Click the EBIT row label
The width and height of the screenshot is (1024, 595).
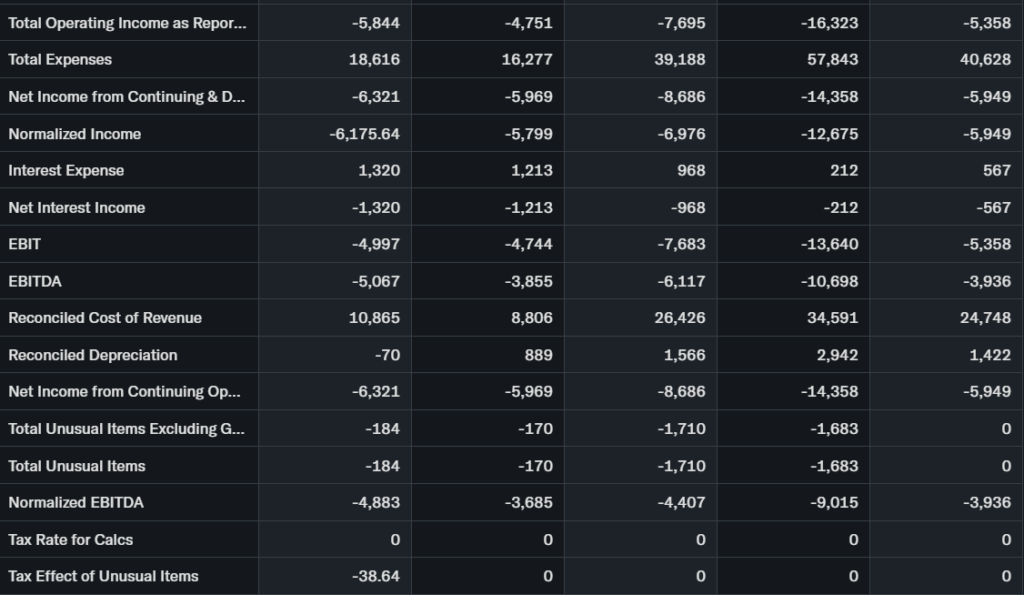(25, 244)
